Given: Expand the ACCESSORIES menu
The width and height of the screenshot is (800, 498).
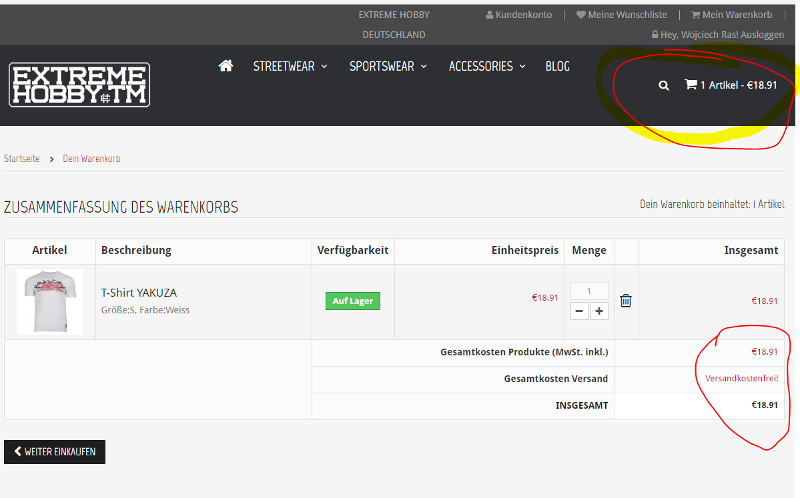Looking at the screenshot, I should pyautogui.click(x=487, y=66).
